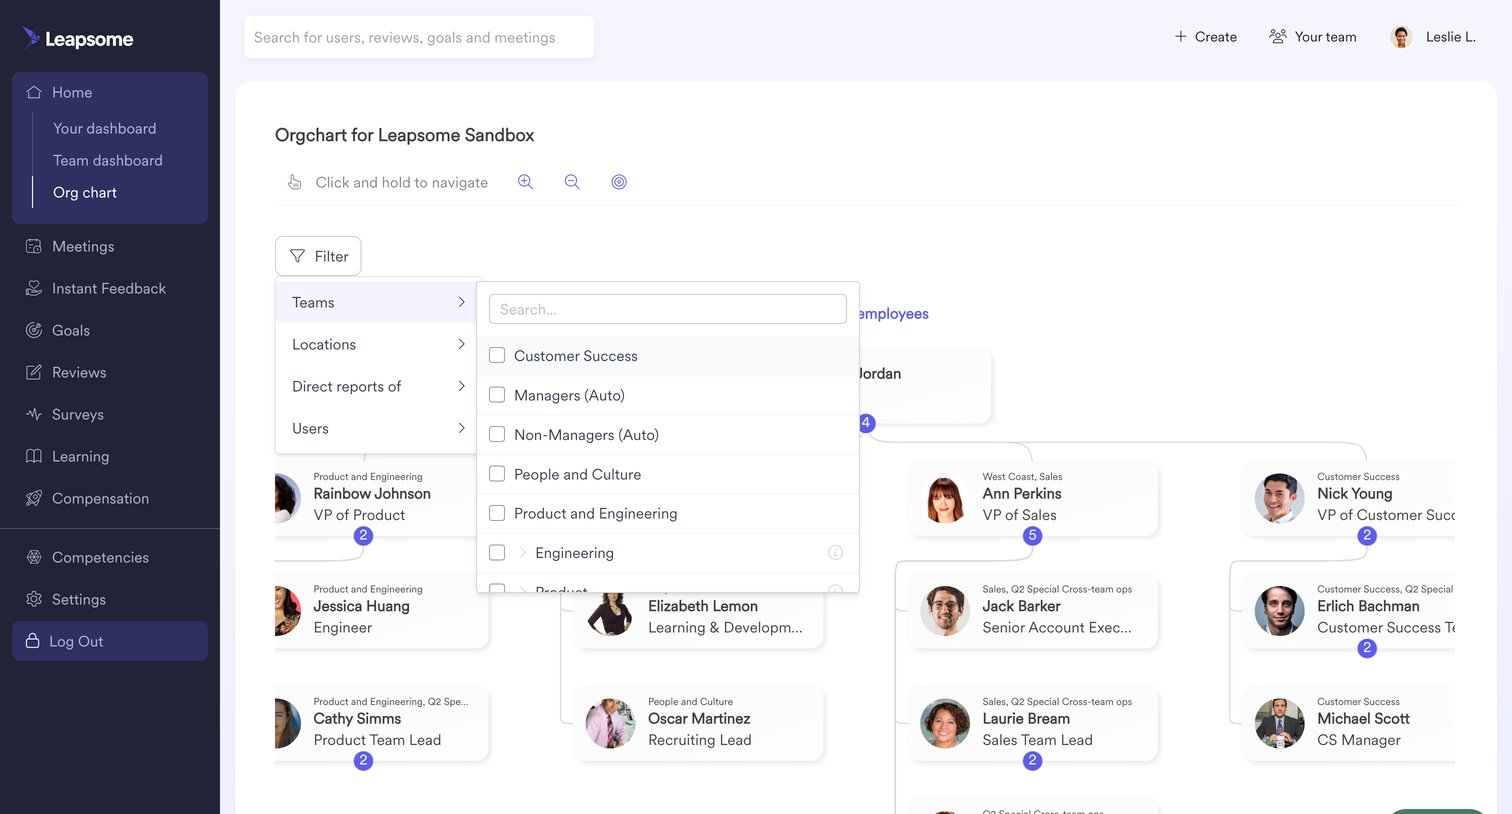Open the Direct reports of submenu arrow
Viewport: 1512px width, 814px height.
pyautogui.click(x=461, y=386)
